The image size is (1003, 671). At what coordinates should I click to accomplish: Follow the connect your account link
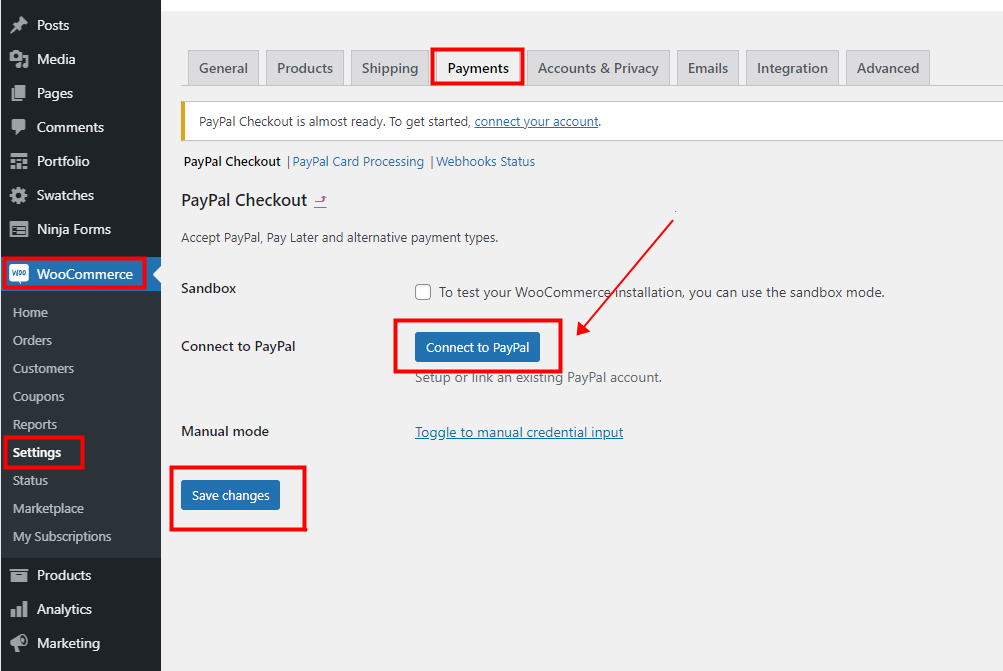536,122
